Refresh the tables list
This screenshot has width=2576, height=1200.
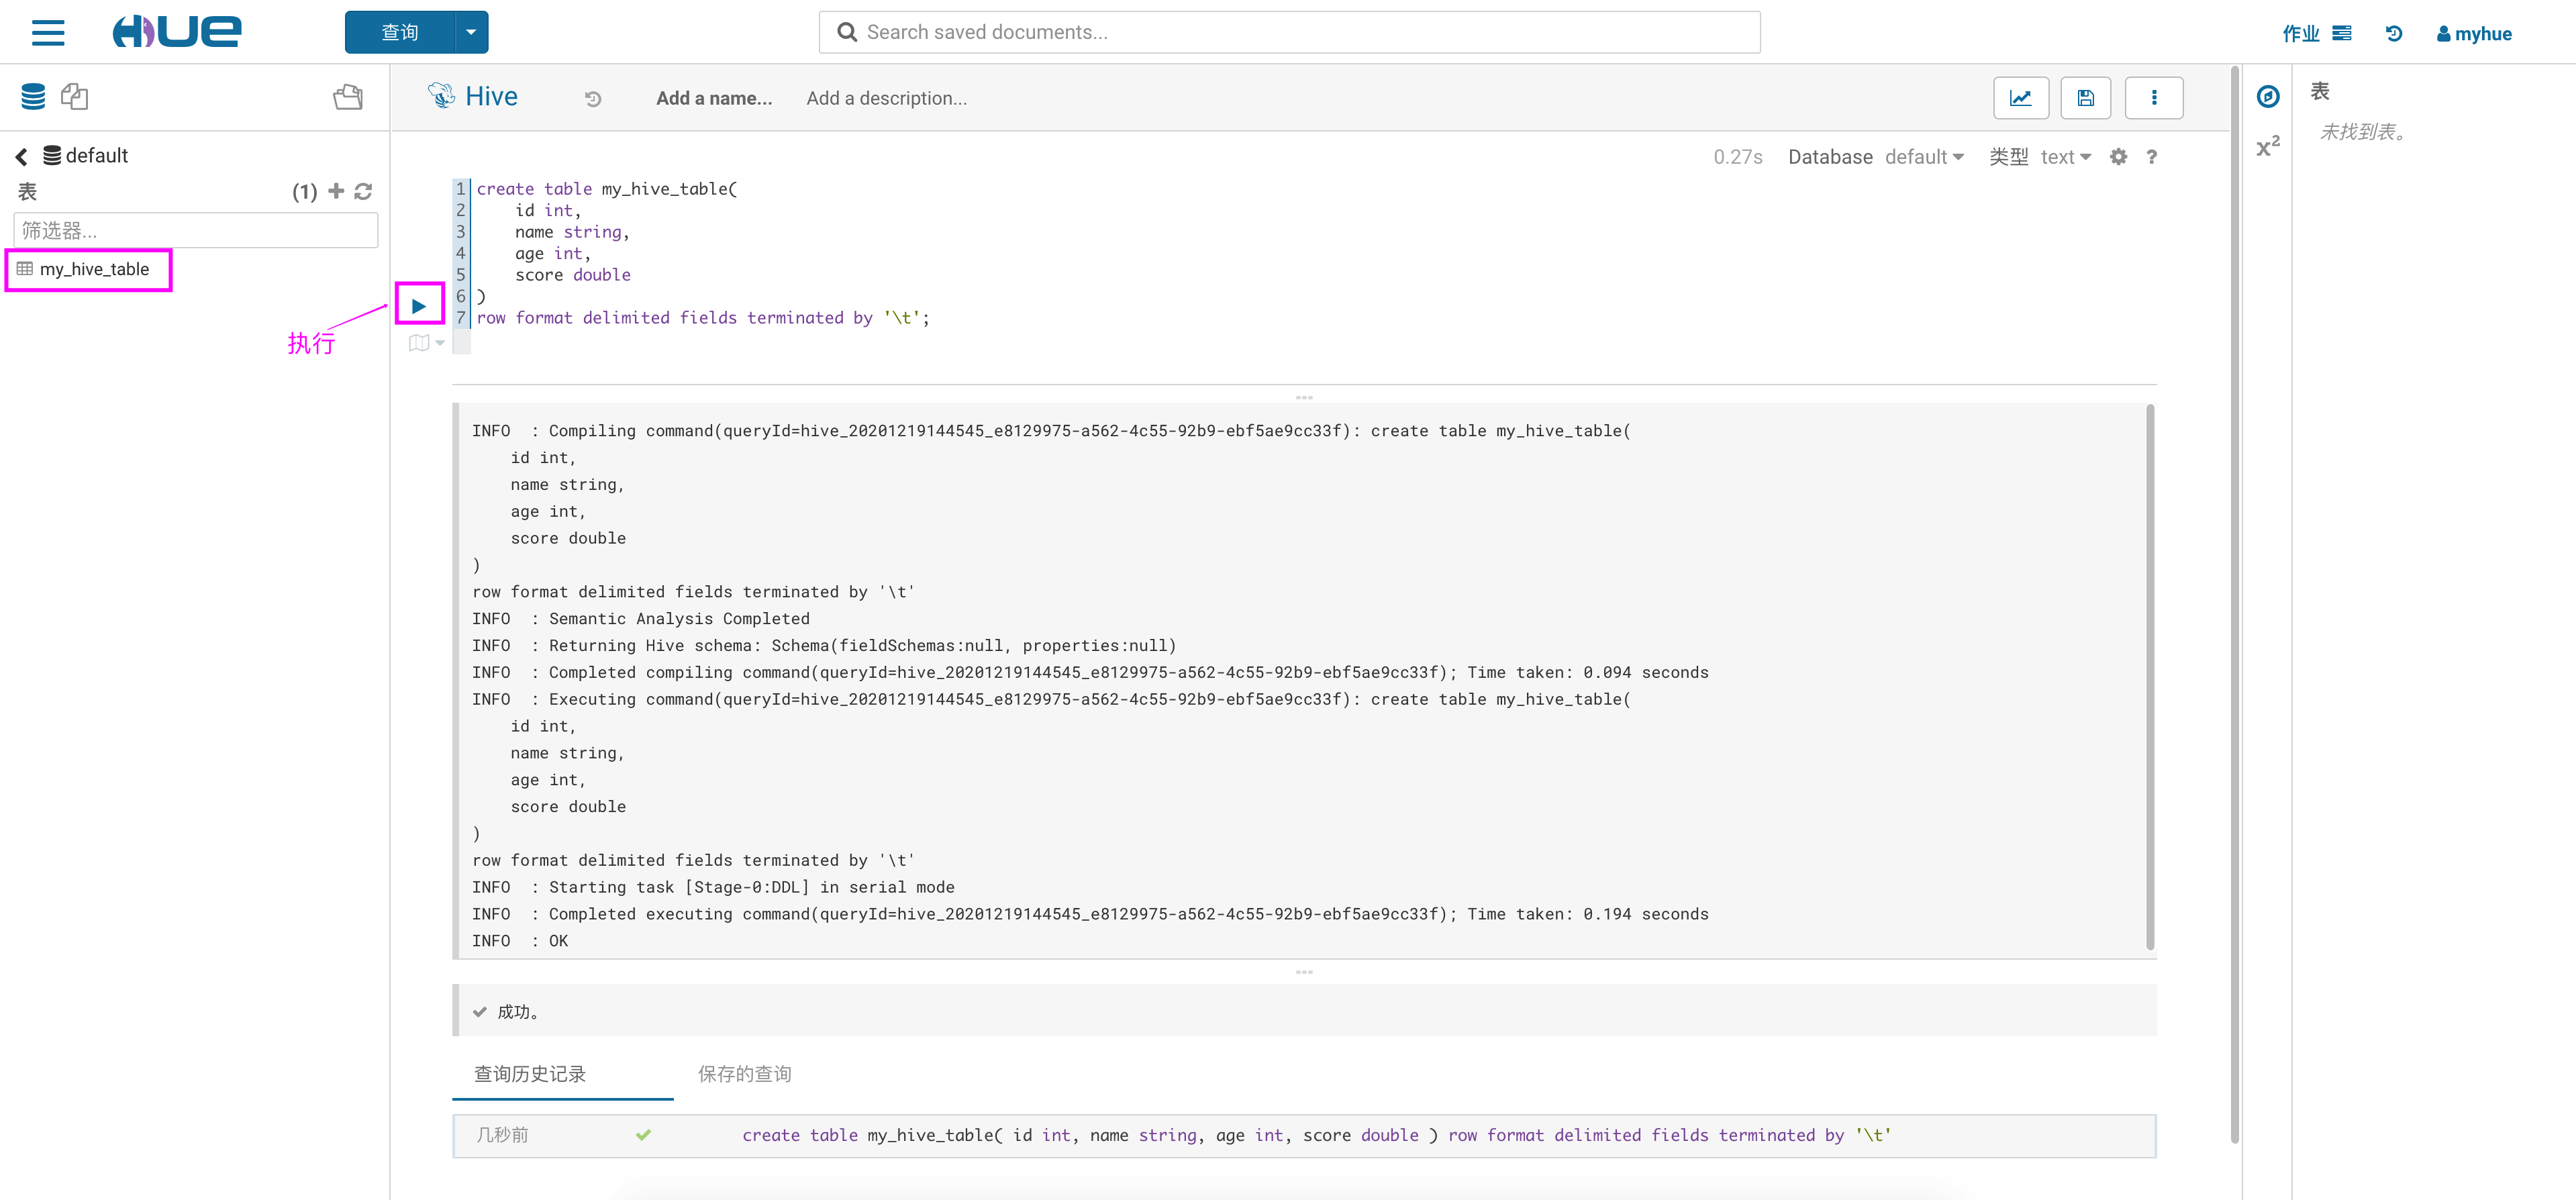point(364,191)
